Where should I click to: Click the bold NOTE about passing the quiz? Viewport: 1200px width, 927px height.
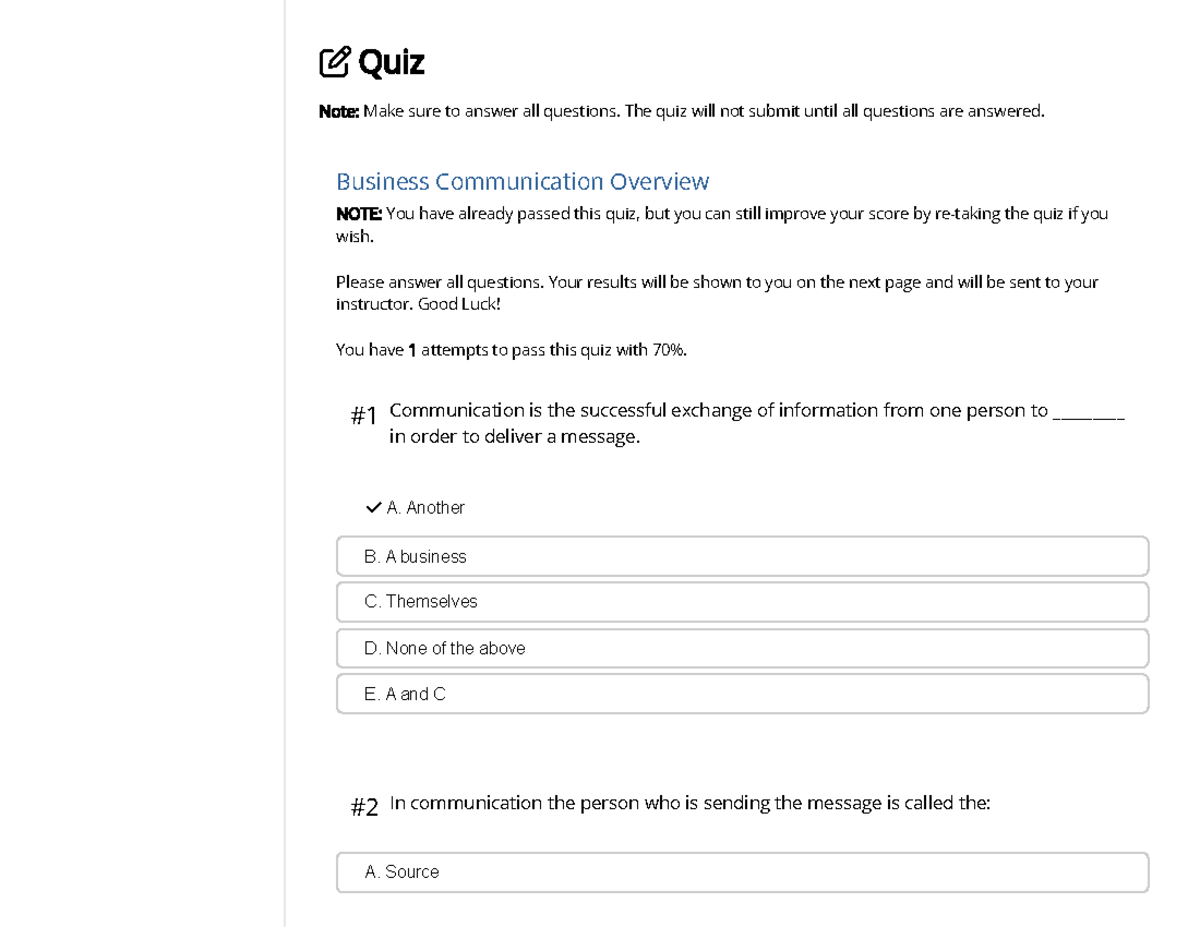(358, 213)
